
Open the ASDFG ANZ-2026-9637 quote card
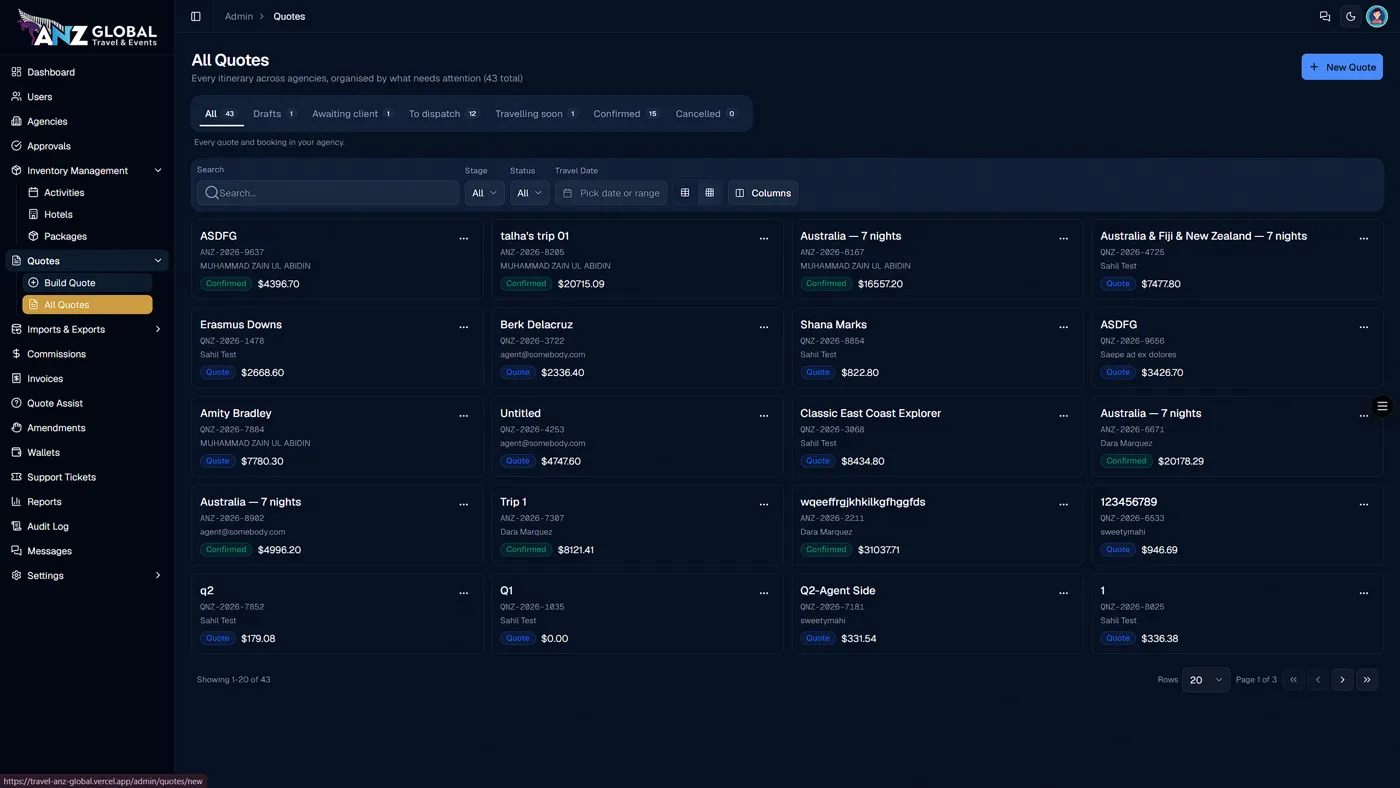[x=337, y=259]
